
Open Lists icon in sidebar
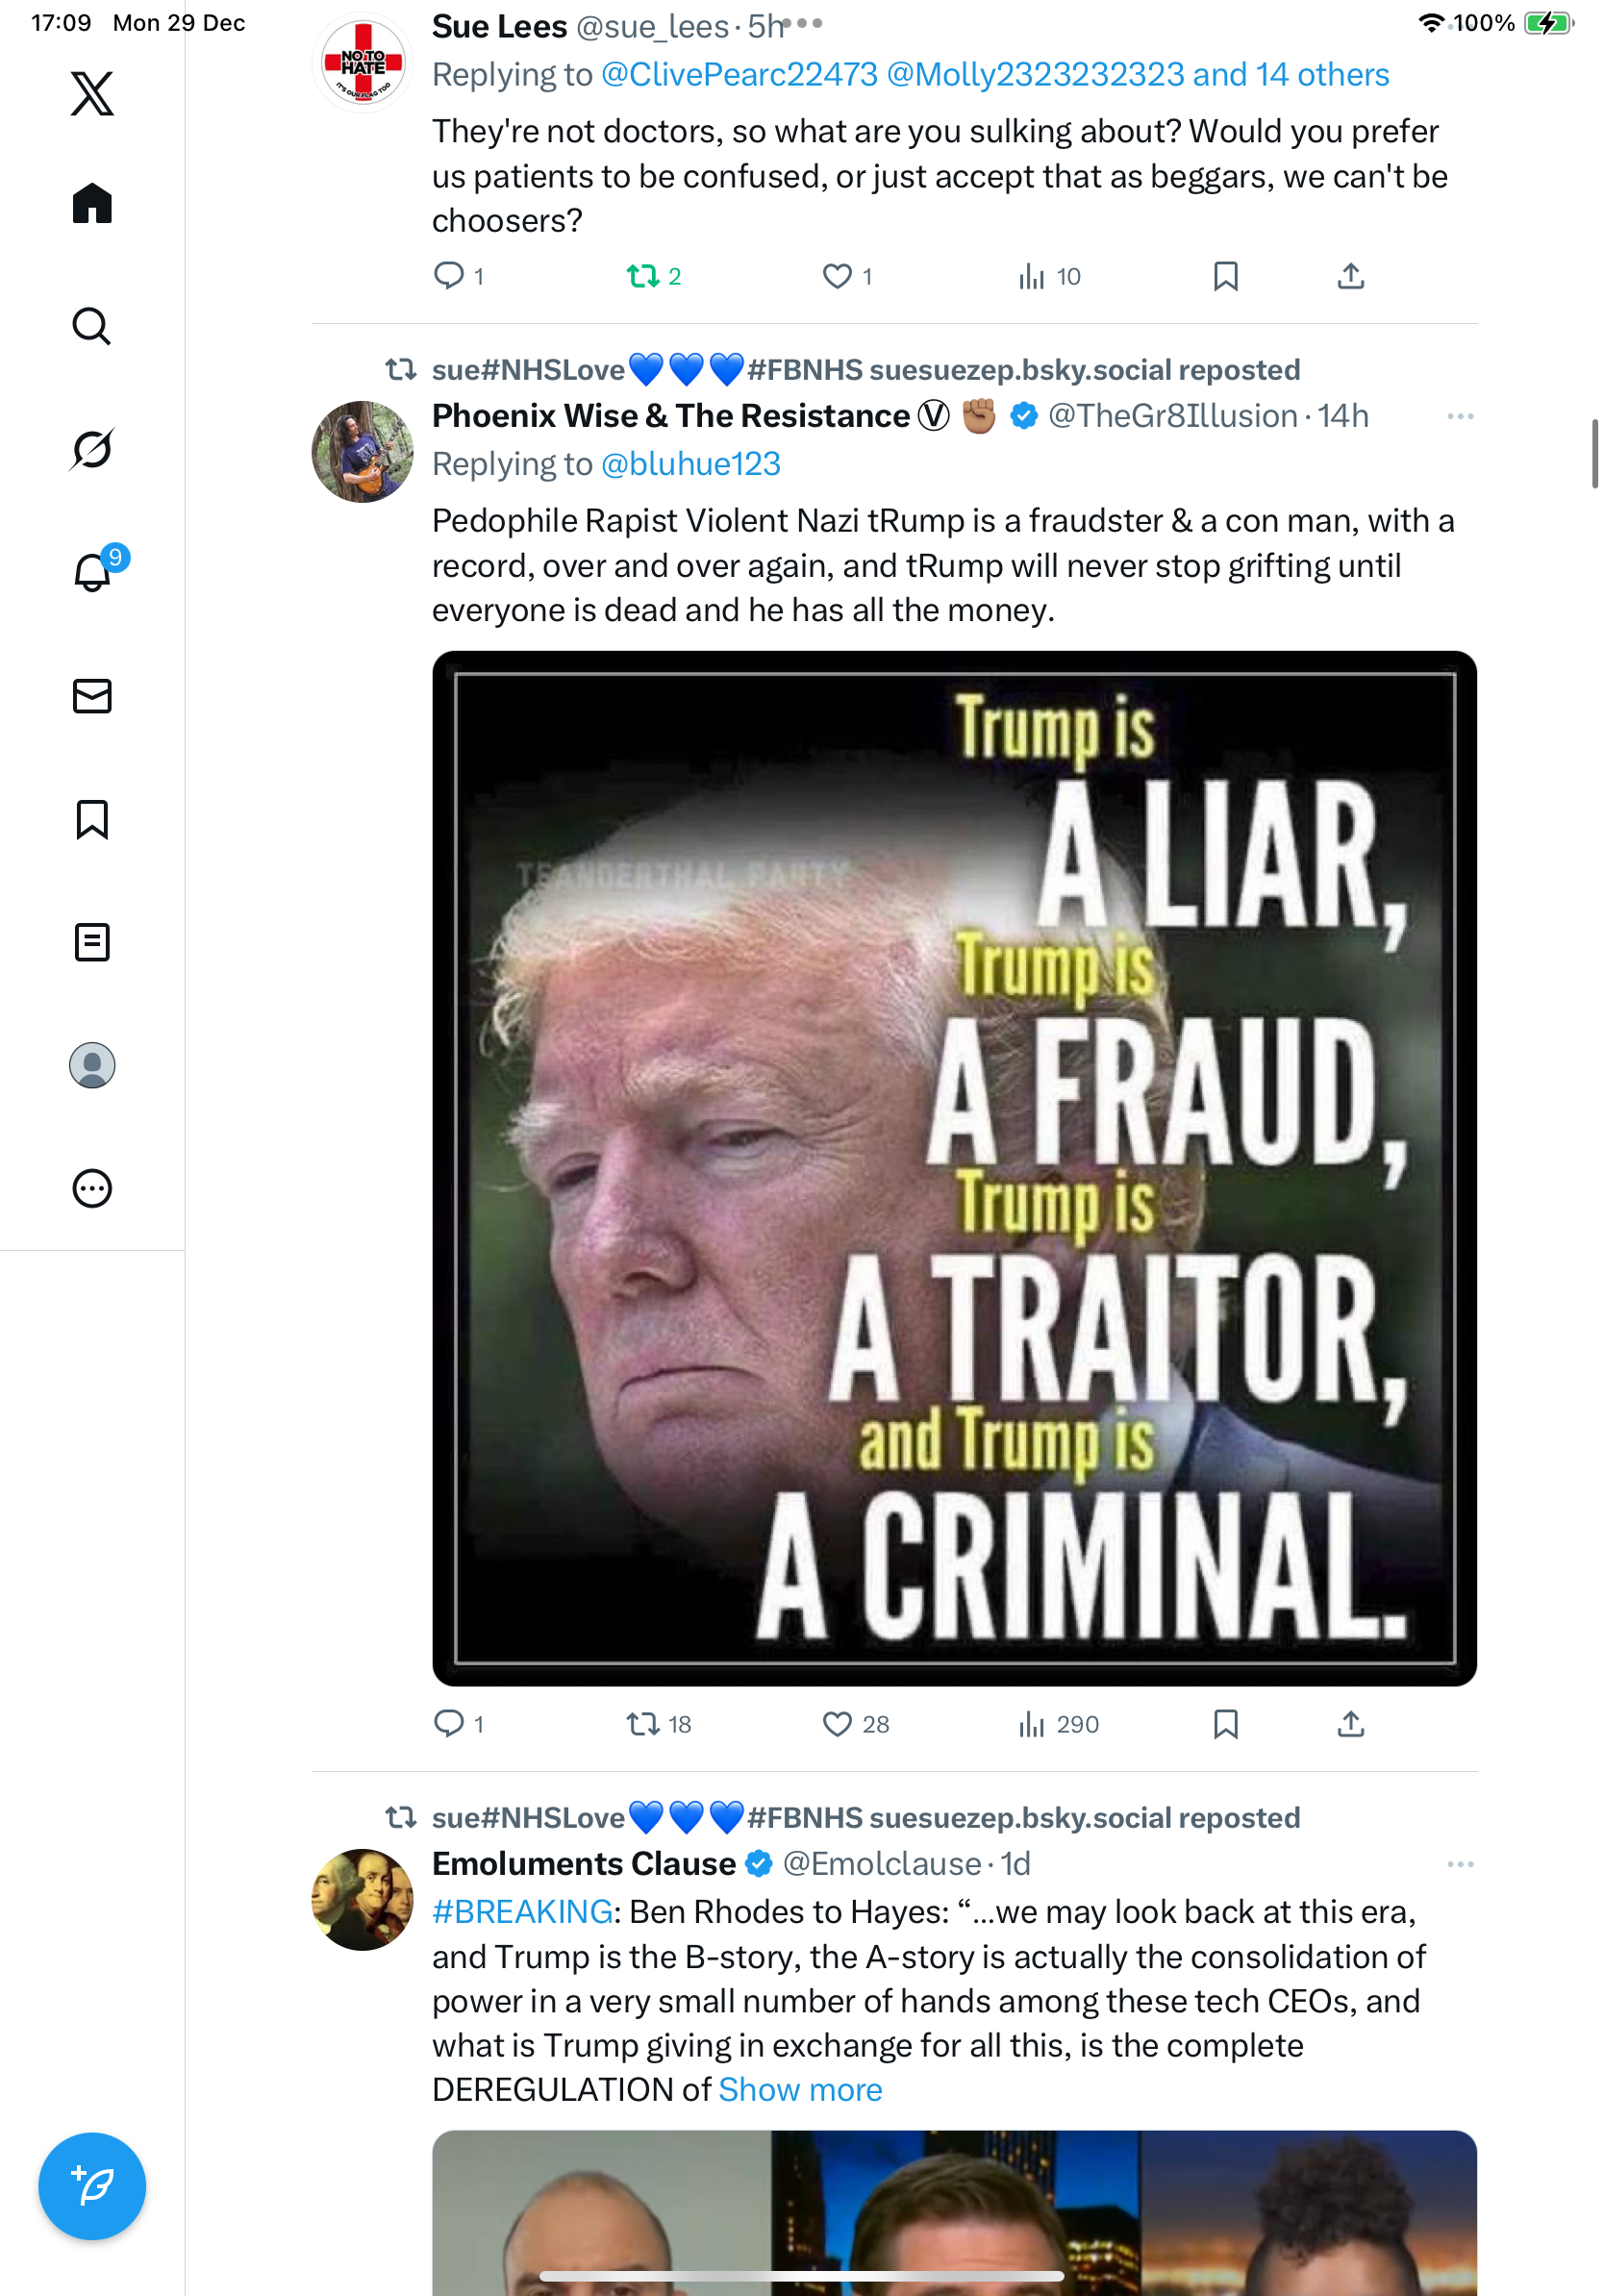pyautogui.click(x=92, y=942)
